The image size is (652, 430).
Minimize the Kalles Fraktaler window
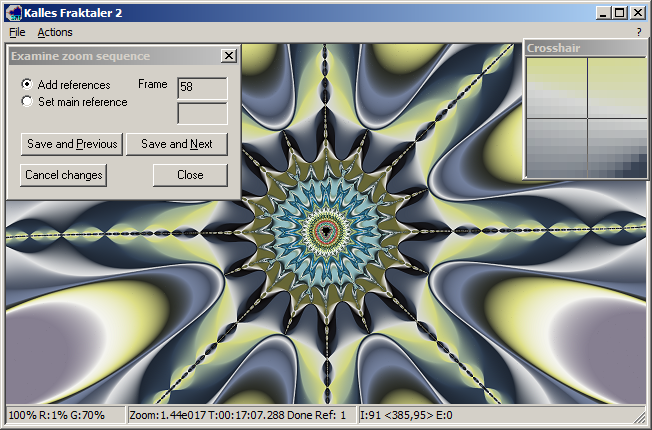pyautogui.click(x=604, y=12)
